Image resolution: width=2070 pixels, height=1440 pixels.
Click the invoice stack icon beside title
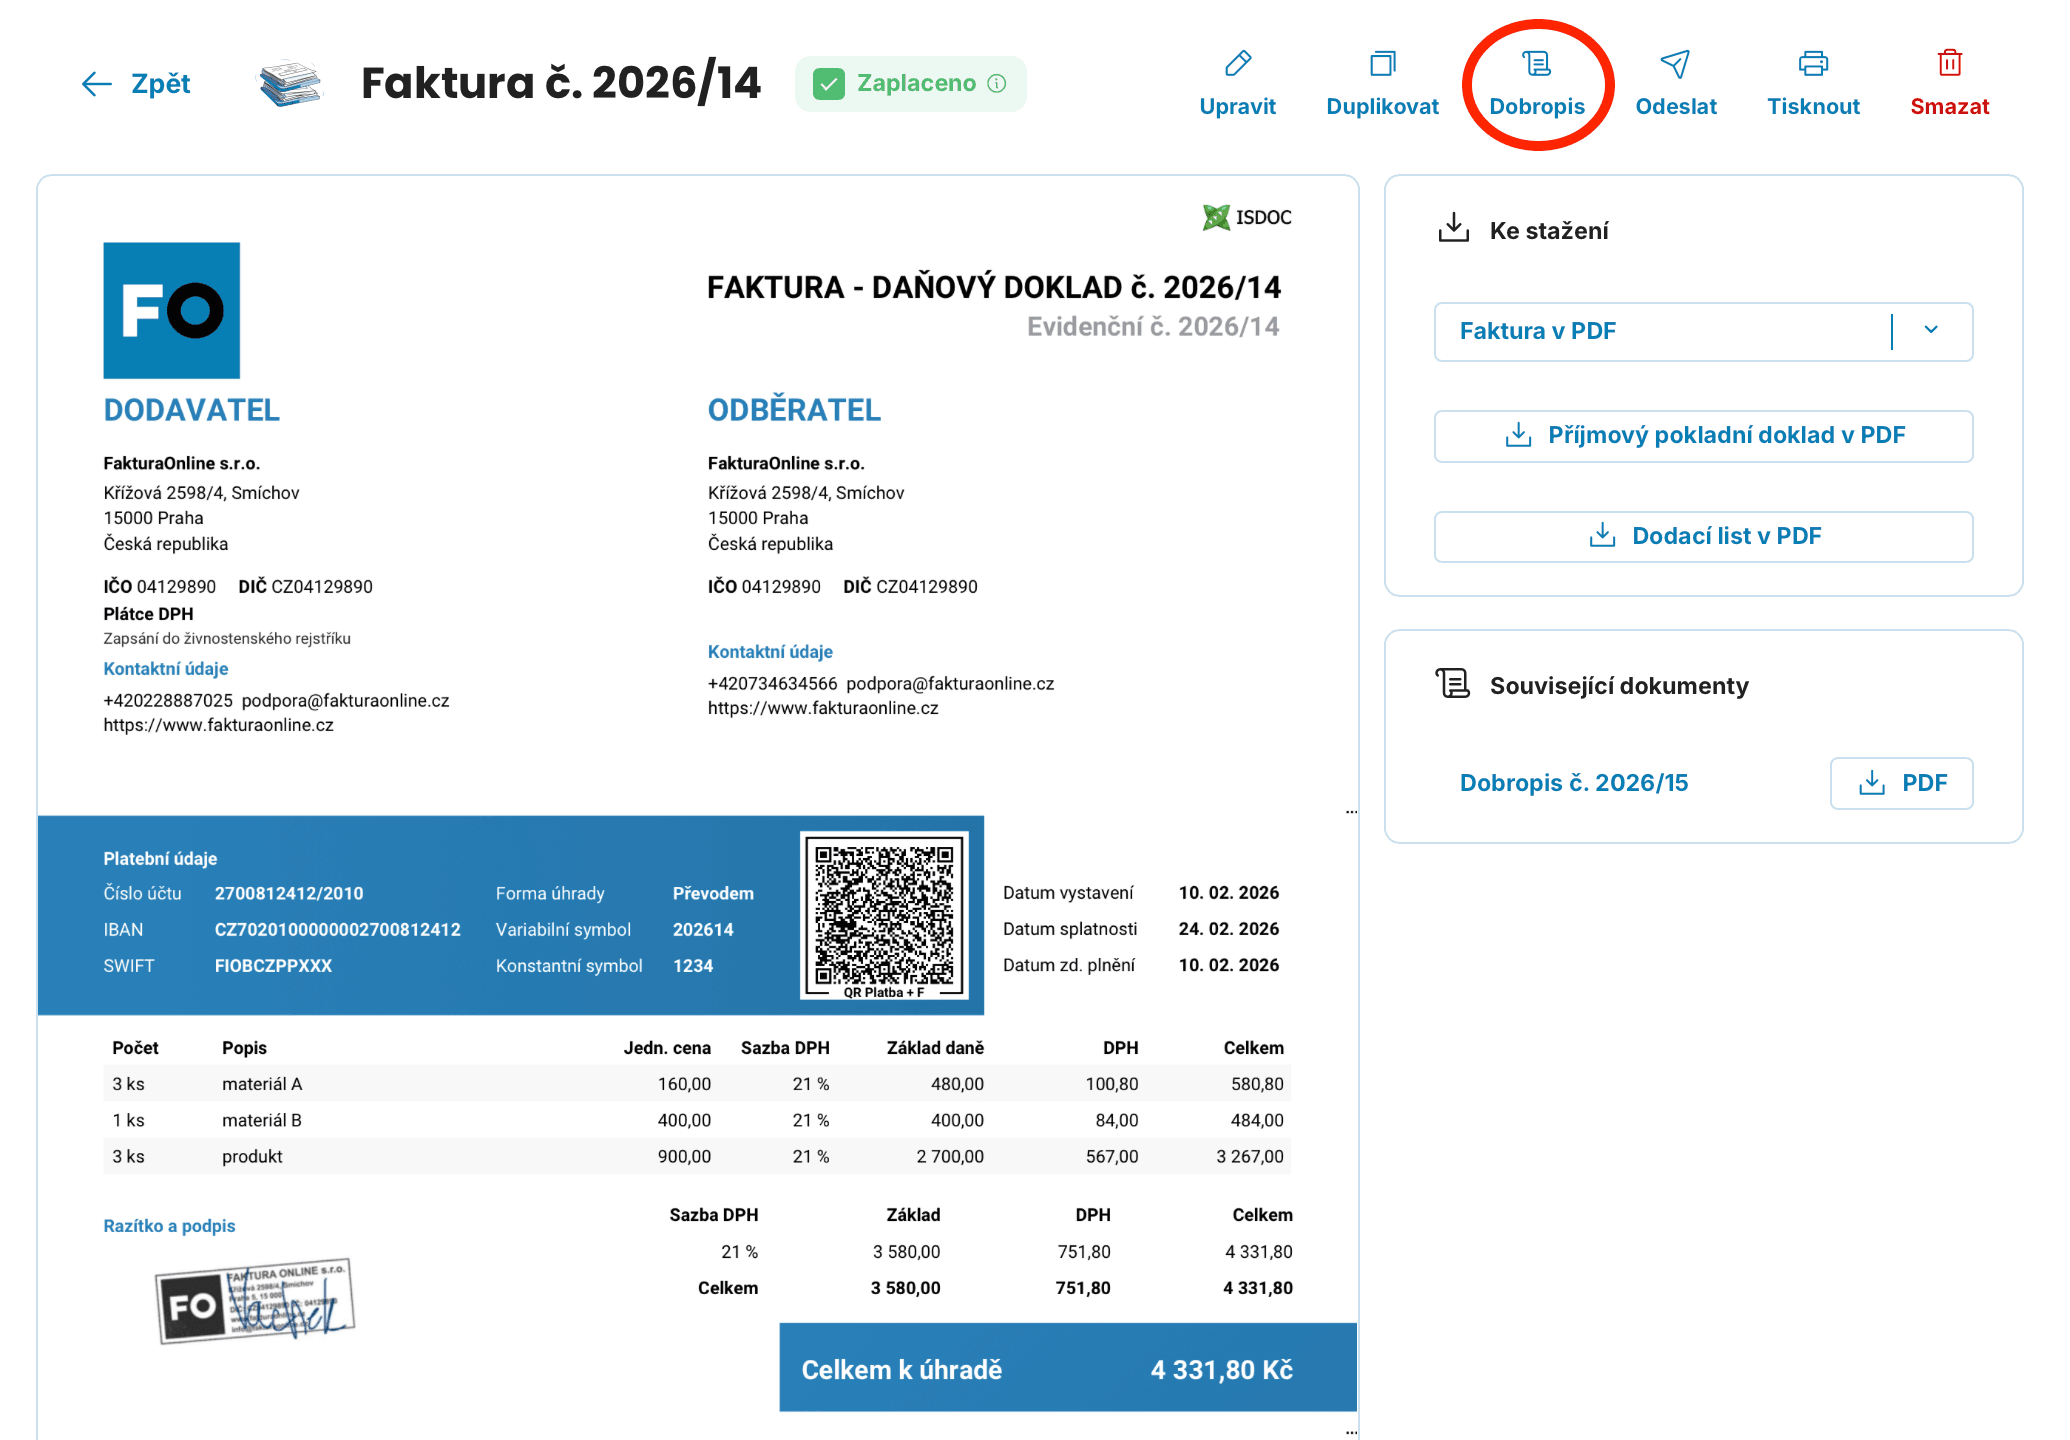290,84
